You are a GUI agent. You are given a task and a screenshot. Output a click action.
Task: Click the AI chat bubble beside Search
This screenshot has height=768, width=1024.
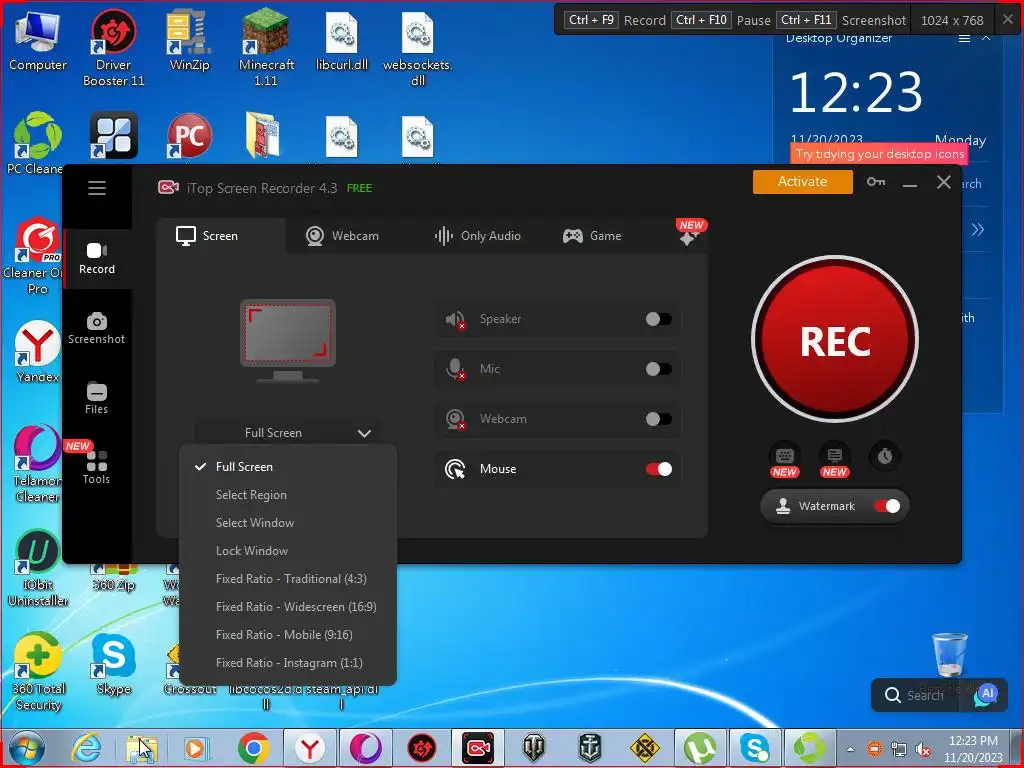coord(986,695)
